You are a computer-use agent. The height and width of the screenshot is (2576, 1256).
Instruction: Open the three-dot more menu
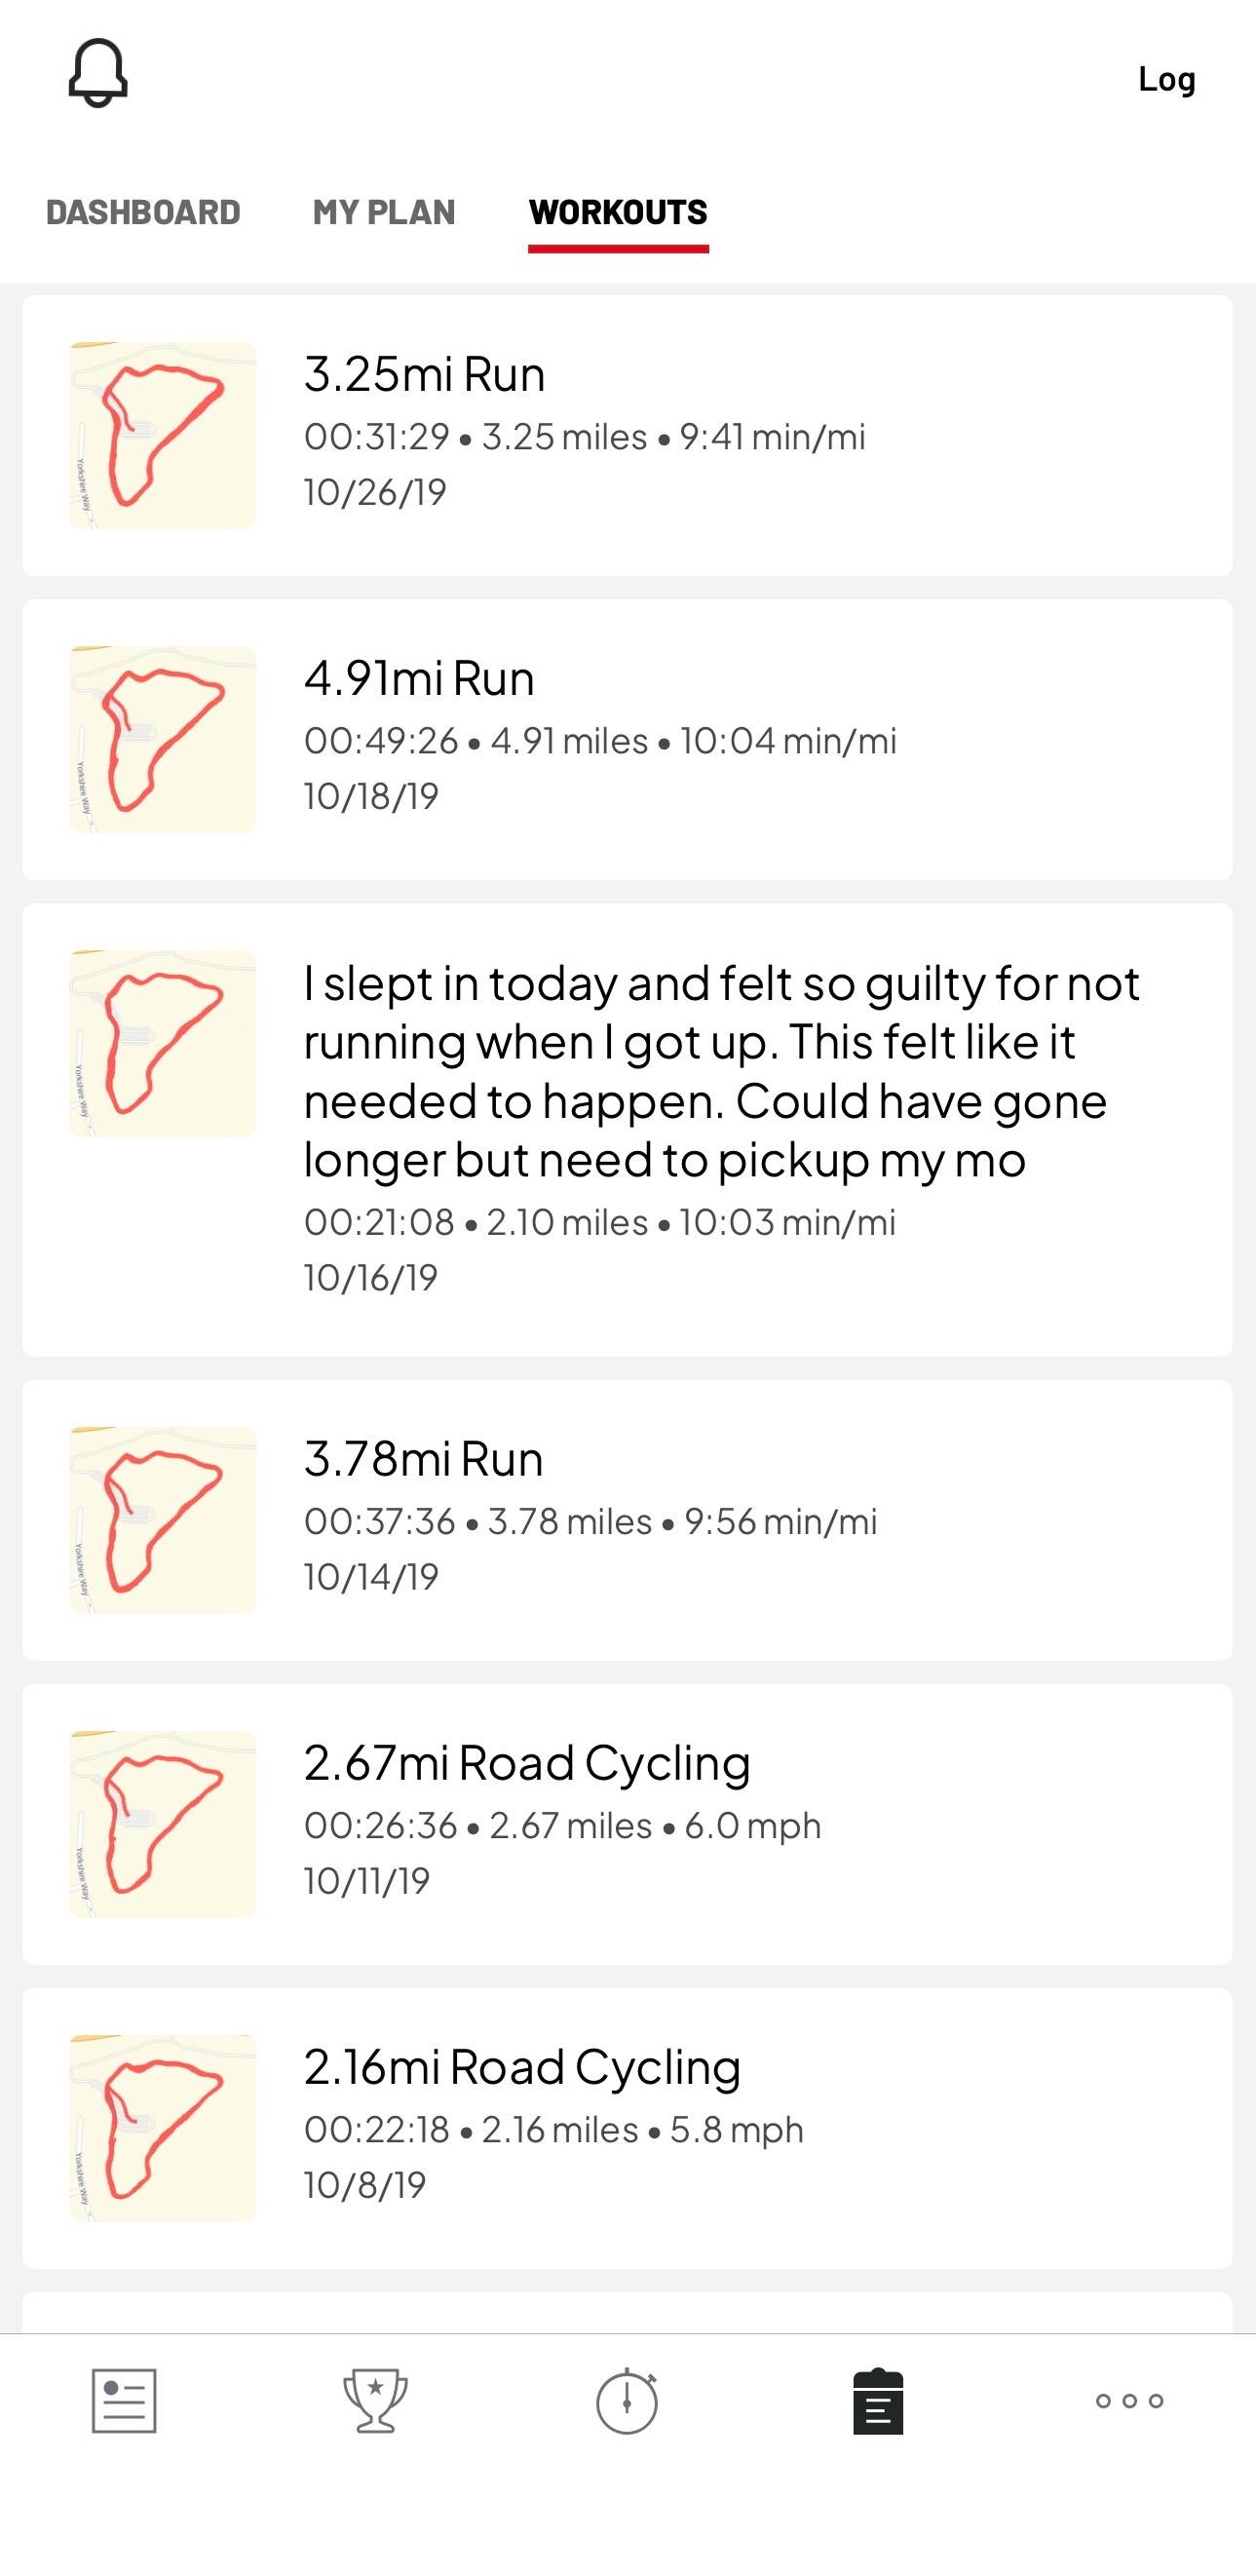coord(1129,2400)
